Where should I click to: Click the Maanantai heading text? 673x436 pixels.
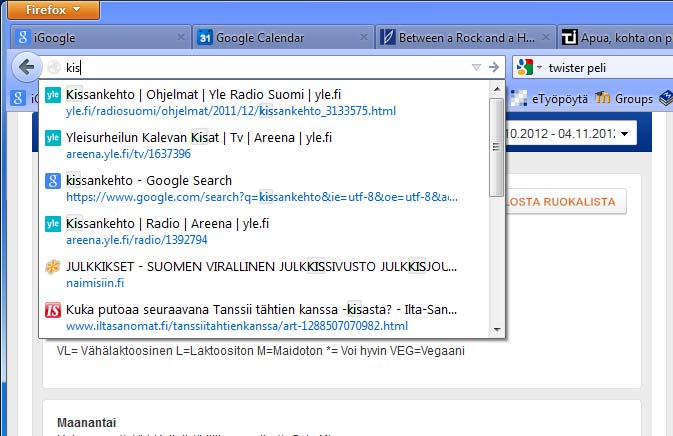pos(87,423)
